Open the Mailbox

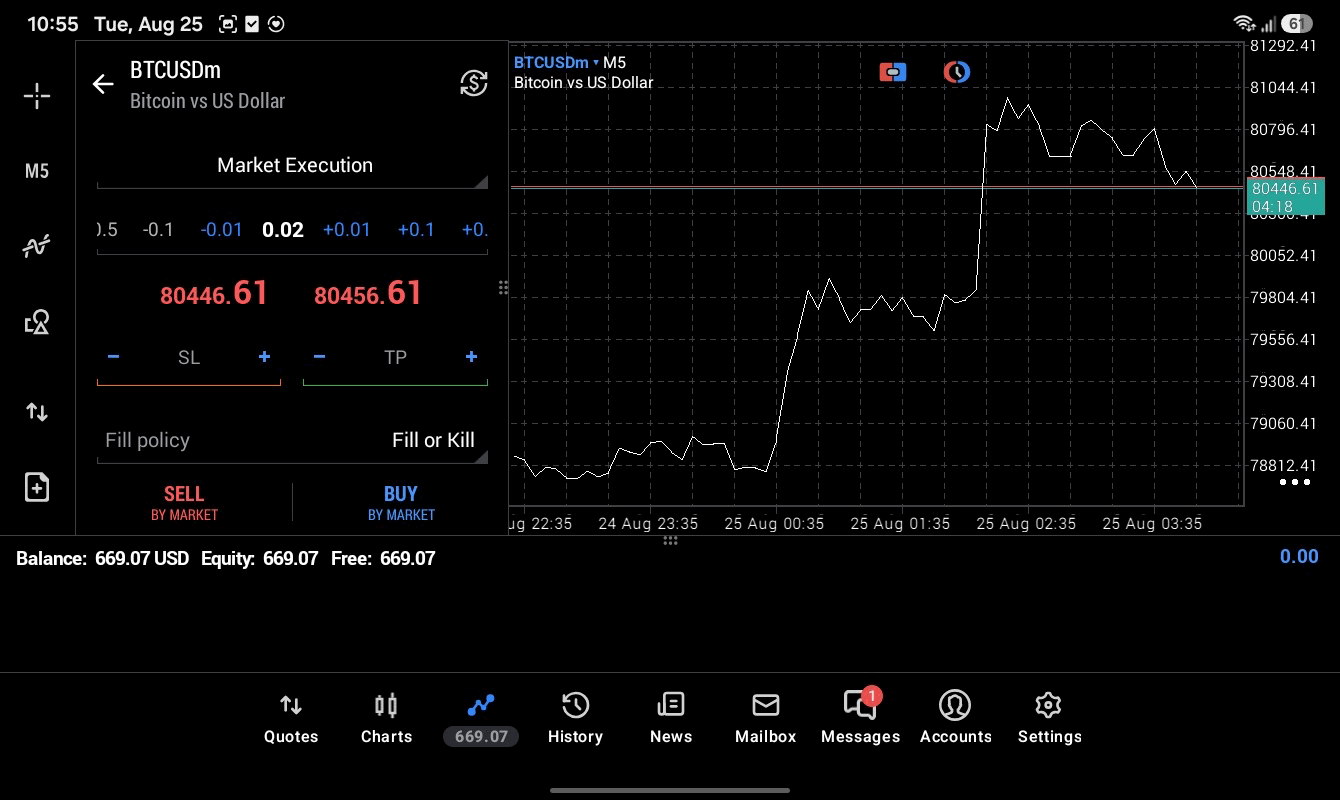tap(766, 719)
